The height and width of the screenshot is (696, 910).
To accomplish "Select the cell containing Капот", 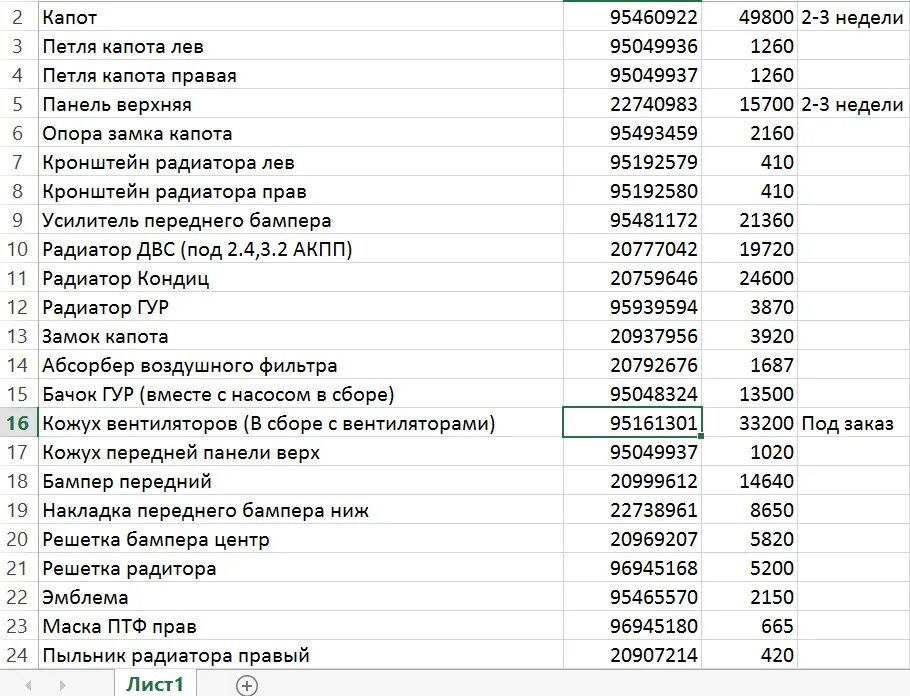I will click(x=301, y=17).
